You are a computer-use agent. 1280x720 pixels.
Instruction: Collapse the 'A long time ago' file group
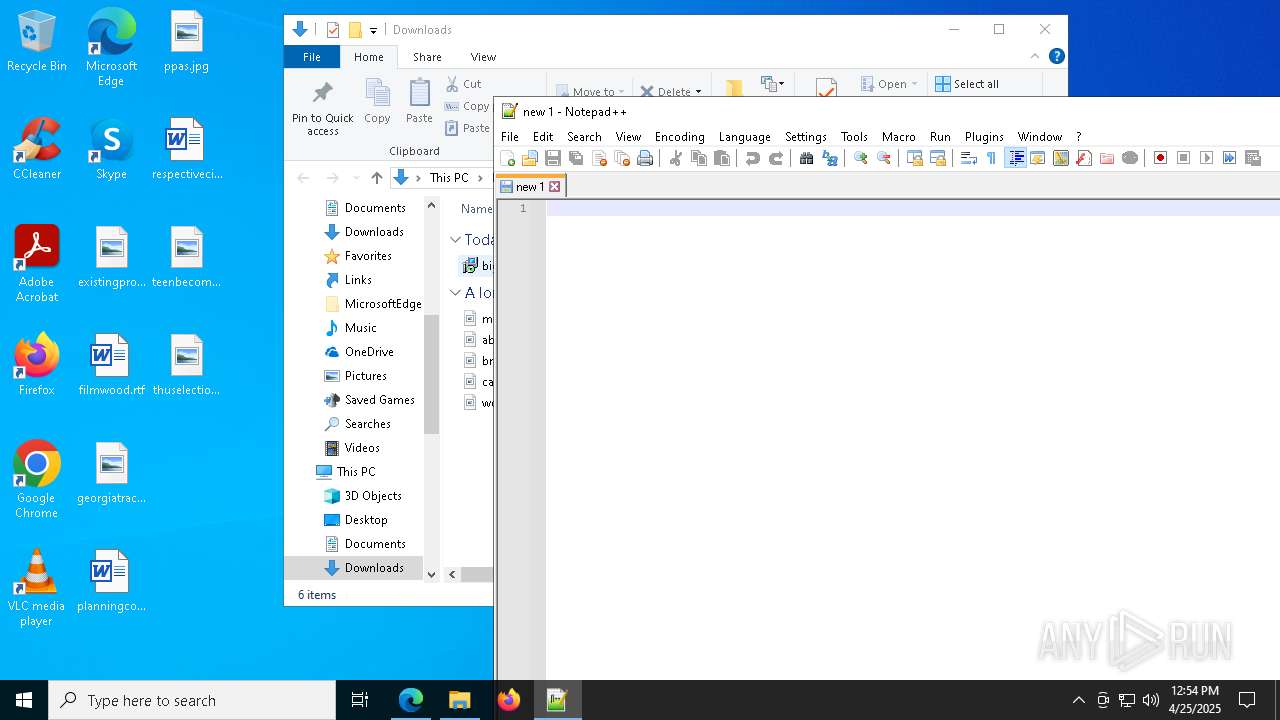tap(455, 293)
